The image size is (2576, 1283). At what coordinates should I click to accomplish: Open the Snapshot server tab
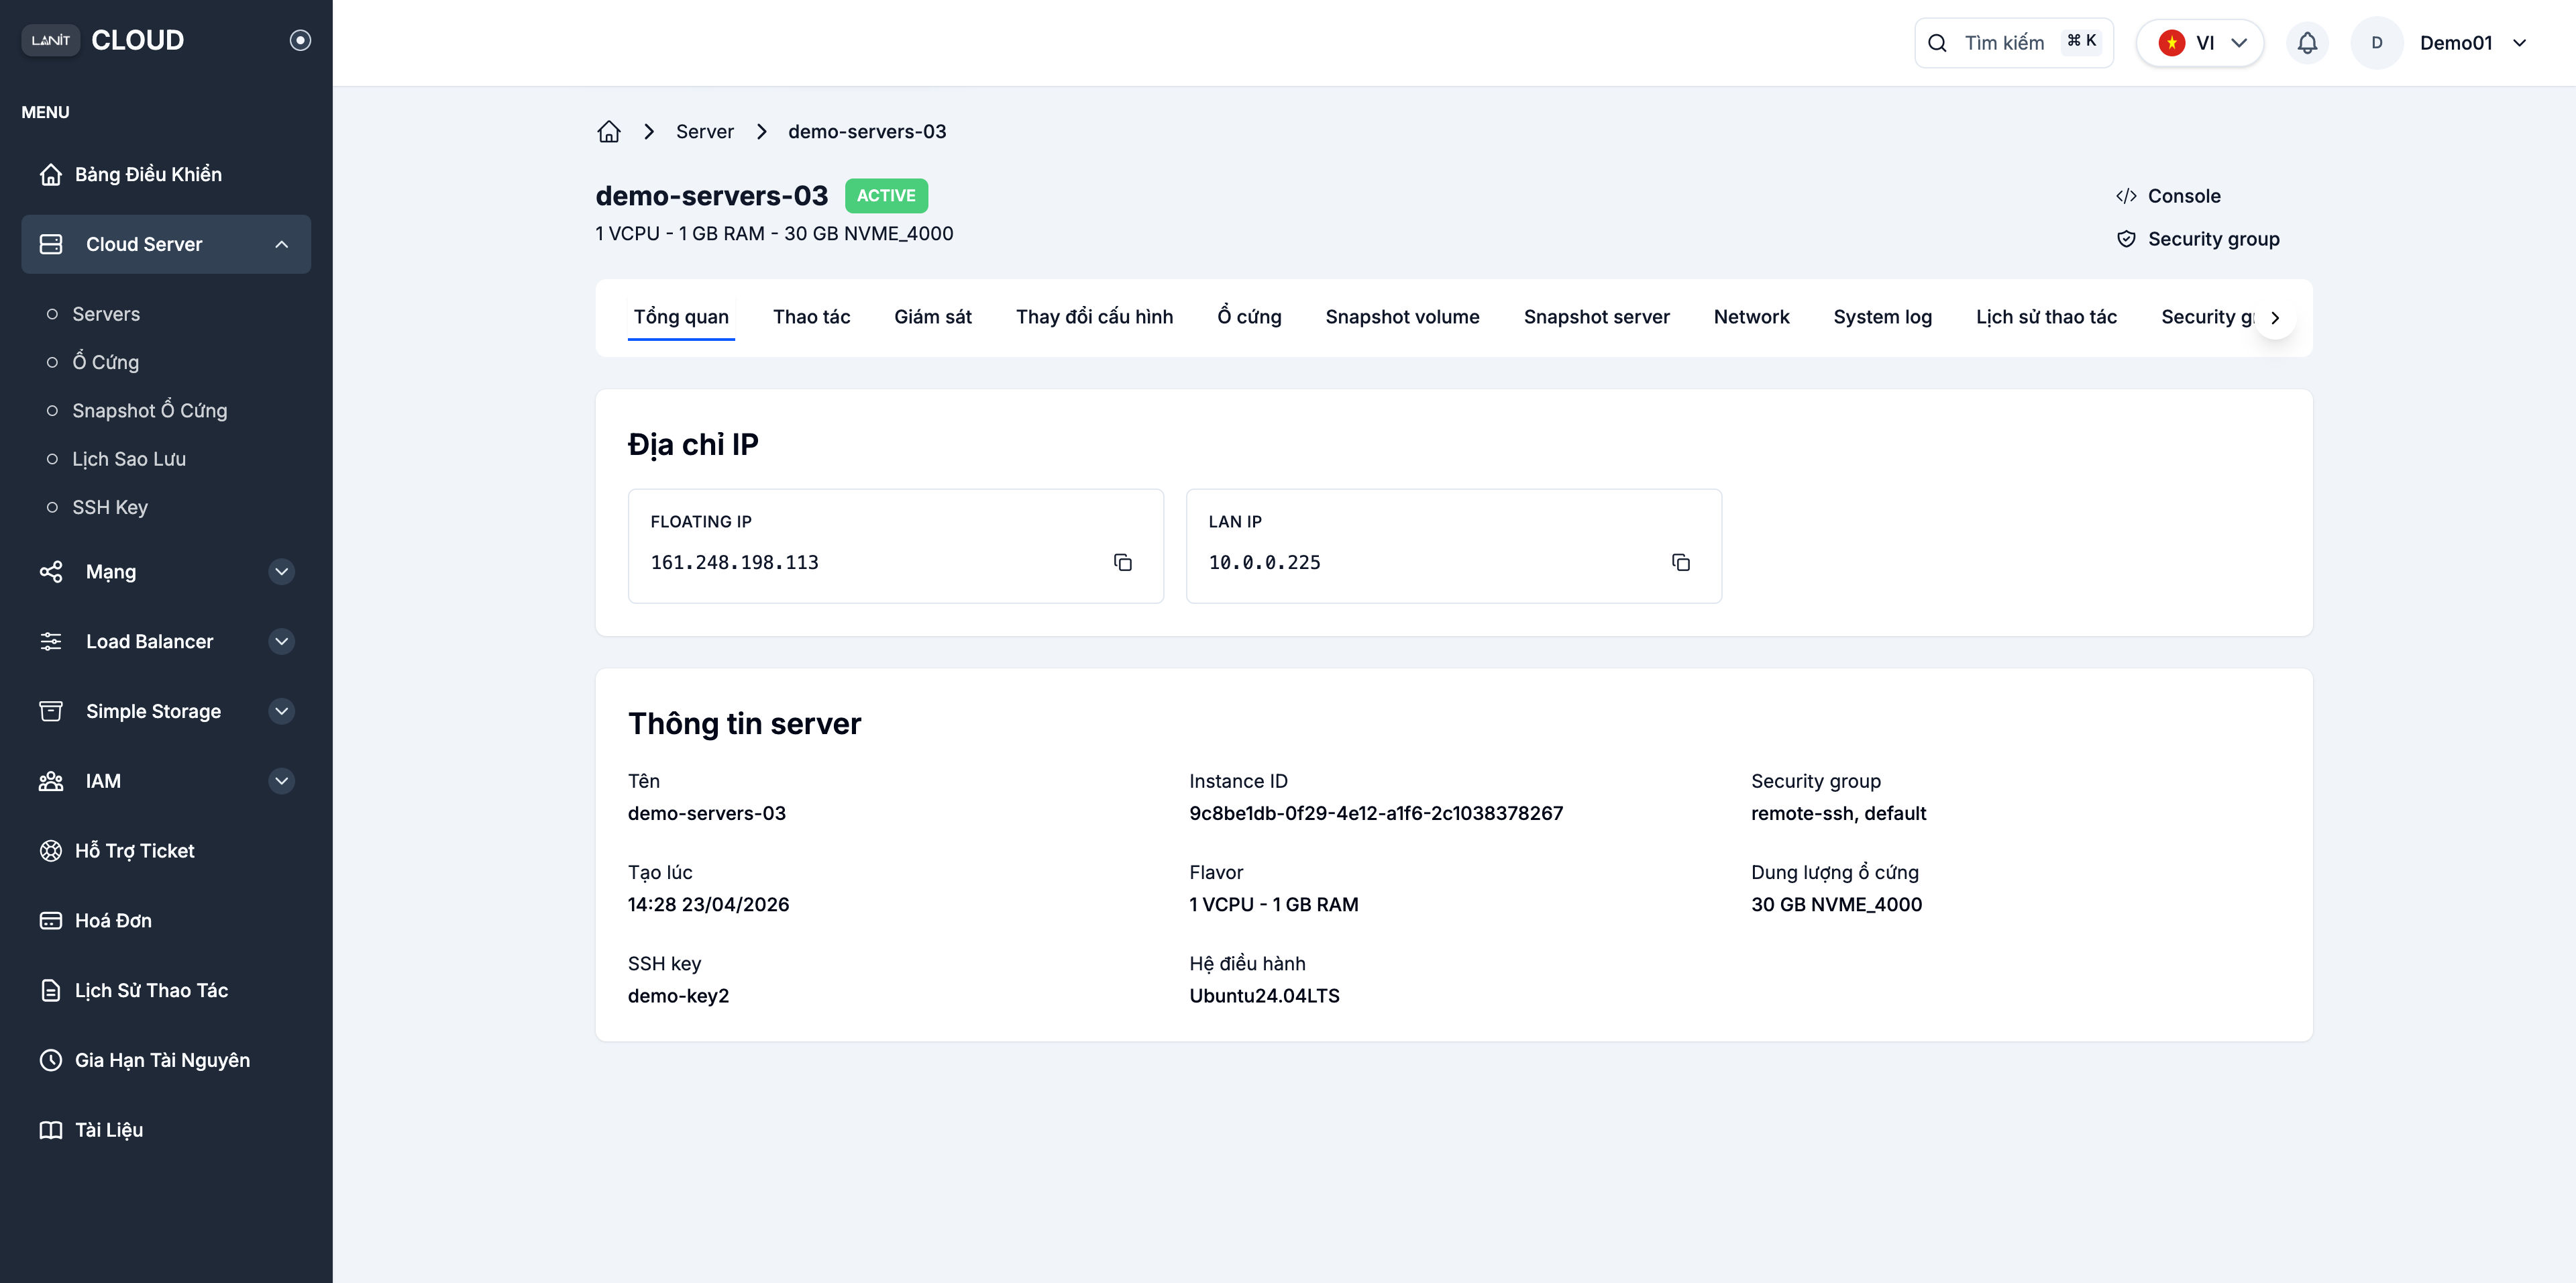click(x=1596, y=317)
